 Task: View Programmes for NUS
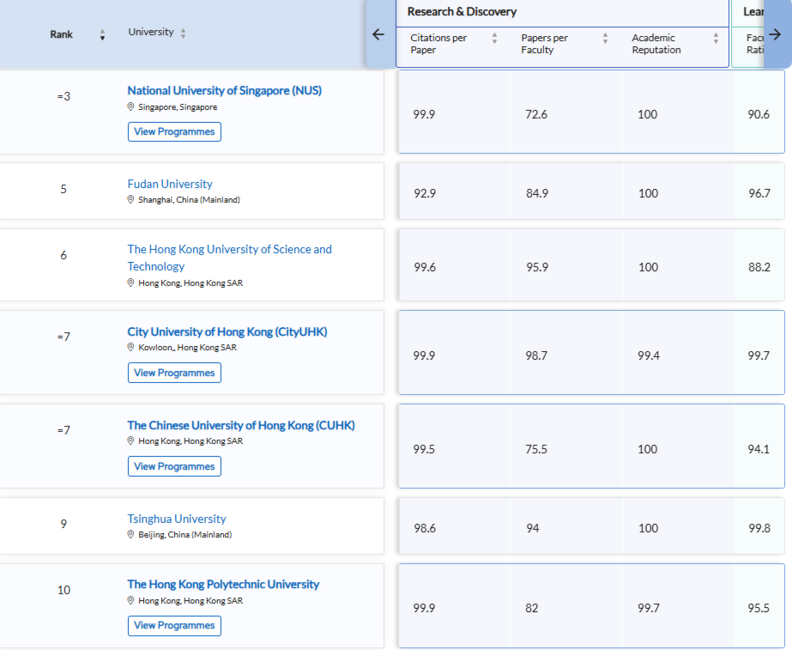(x=174, y=132)
